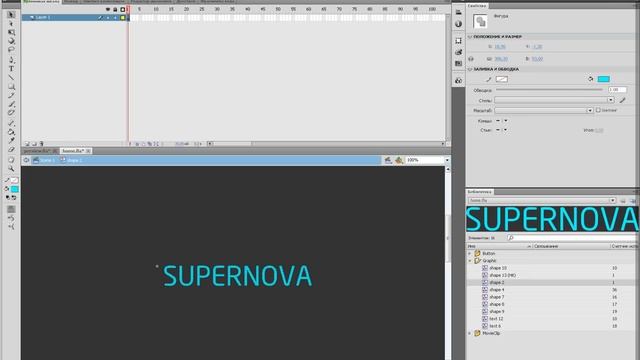The image size is (640, 360).
Task: Select the Subselection tool in toolbox
Action: coord(11,24)
